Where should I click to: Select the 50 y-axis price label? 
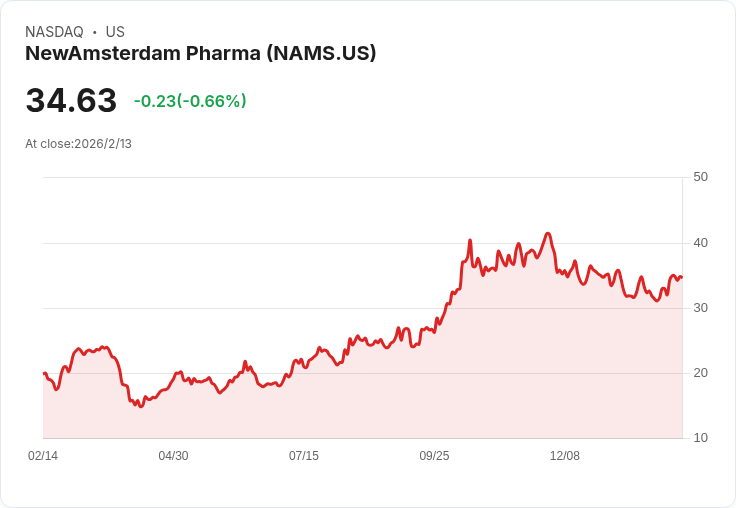[x=700, y=177]
